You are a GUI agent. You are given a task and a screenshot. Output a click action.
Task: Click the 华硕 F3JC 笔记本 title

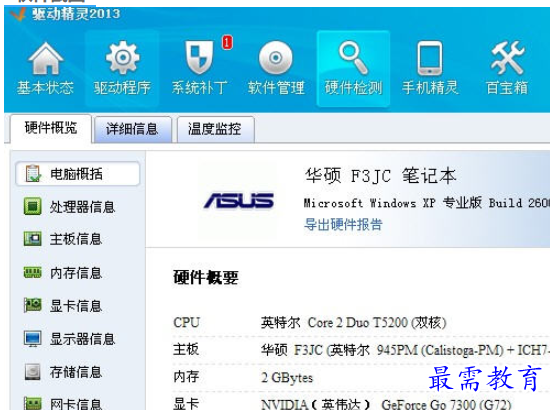point(381,175)
